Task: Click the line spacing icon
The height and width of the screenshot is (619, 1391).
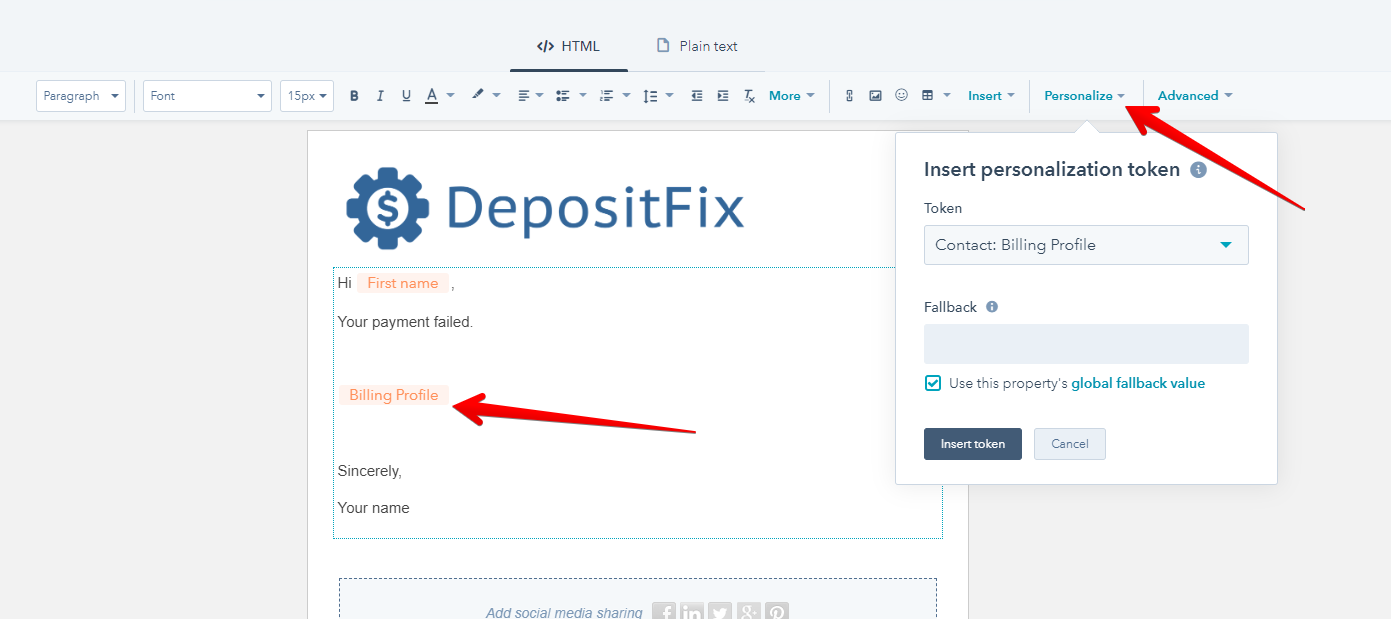Action: pos(650,96)
